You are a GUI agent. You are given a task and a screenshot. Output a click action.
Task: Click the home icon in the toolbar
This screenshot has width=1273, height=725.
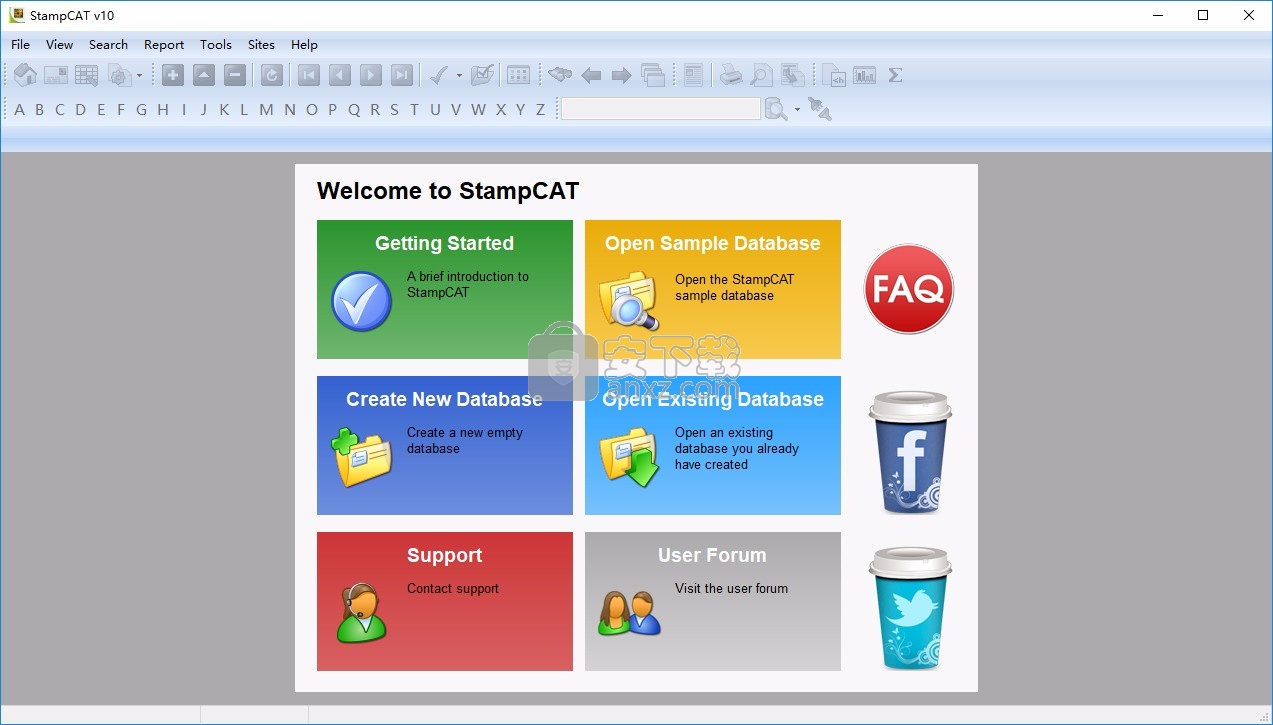(x=25, y=75)
